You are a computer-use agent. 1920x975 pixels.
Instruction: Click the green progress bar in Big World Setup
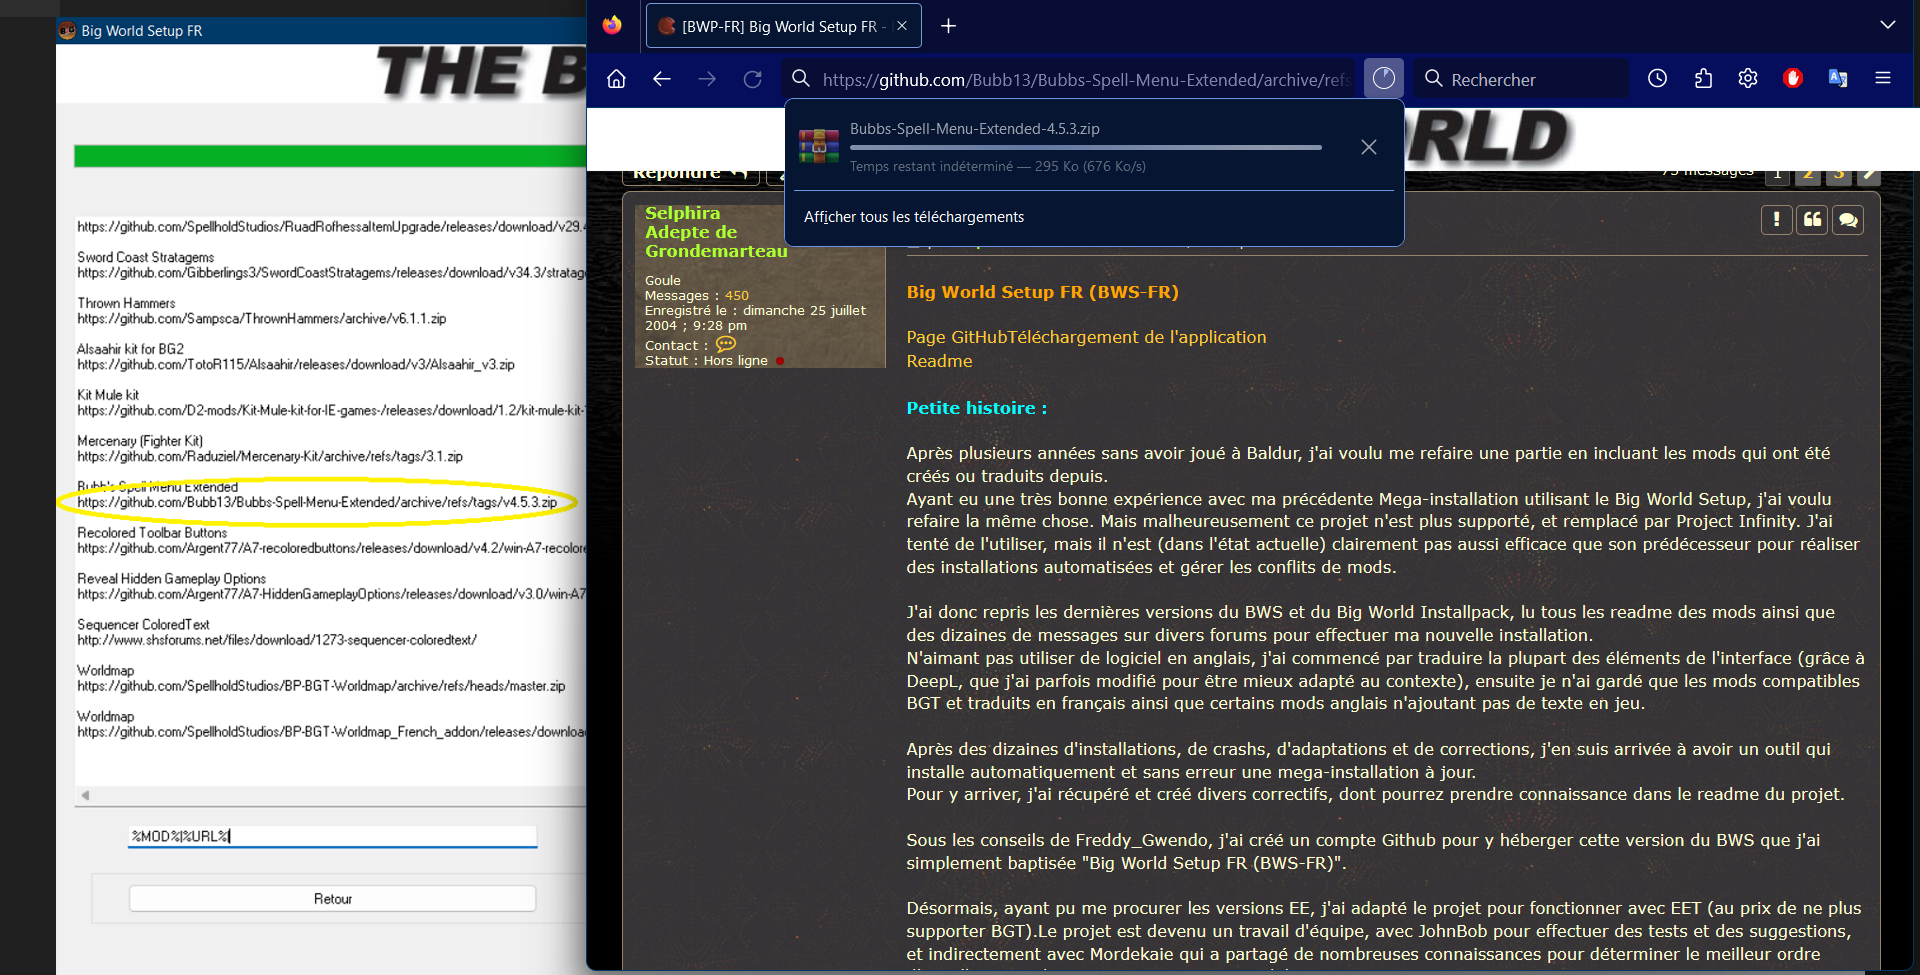[x=330, y=156]
